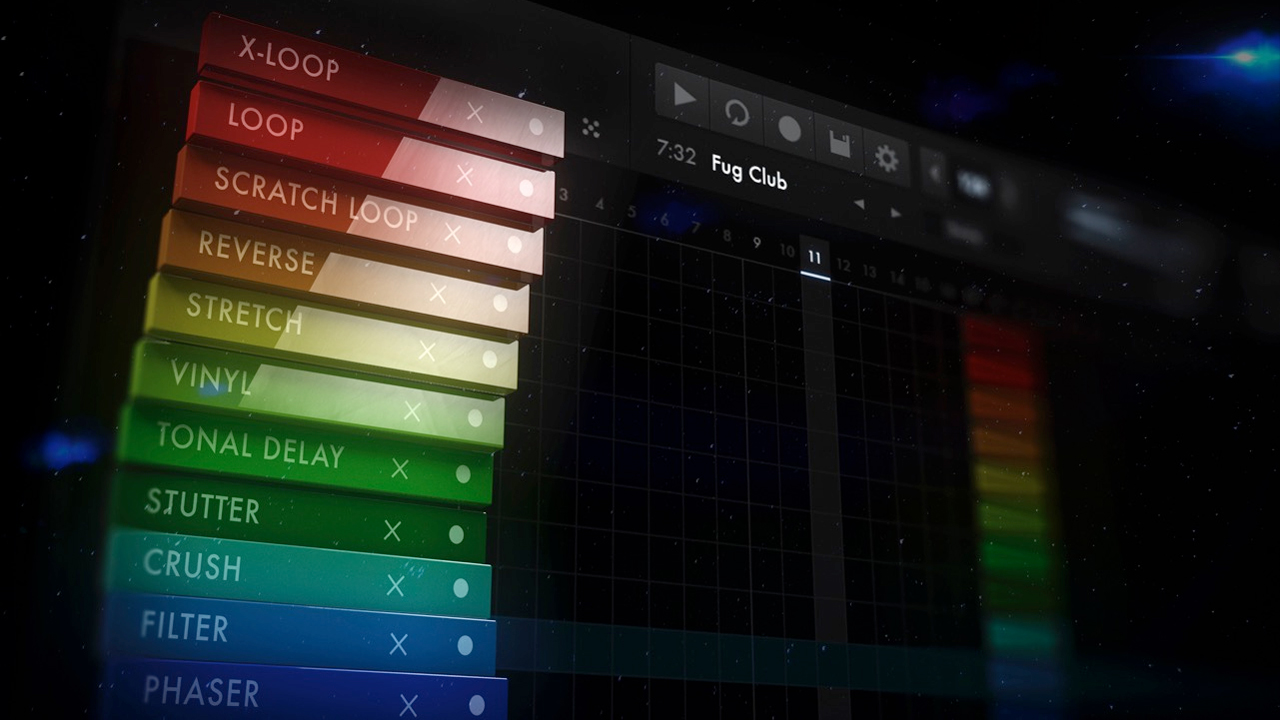
Task: Toggle the STUTTER effect dot
Action: coord(456,535)
